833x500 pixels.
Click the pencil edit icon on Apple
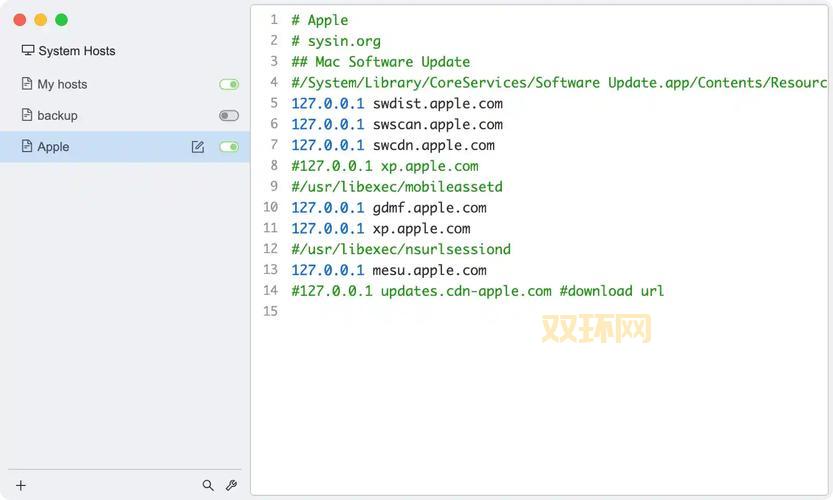click(x=198, y=147)
